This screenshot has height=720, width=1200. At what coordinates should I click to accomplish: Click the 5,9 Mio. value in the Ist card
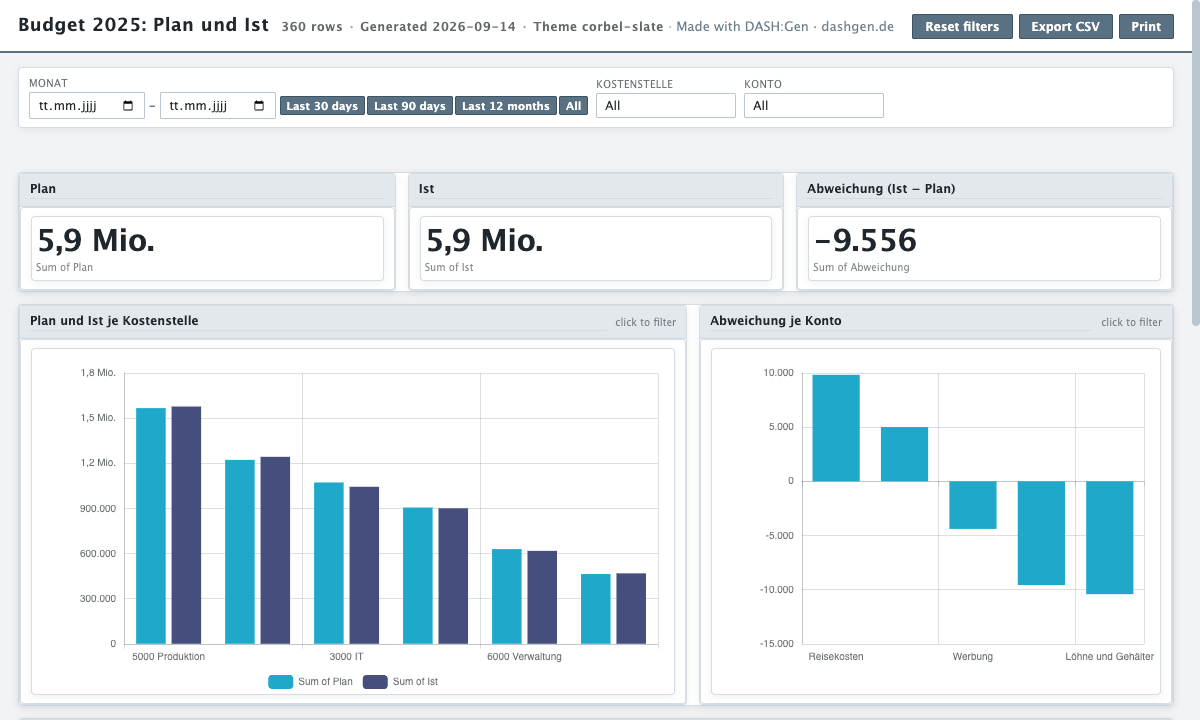point(485,240)
